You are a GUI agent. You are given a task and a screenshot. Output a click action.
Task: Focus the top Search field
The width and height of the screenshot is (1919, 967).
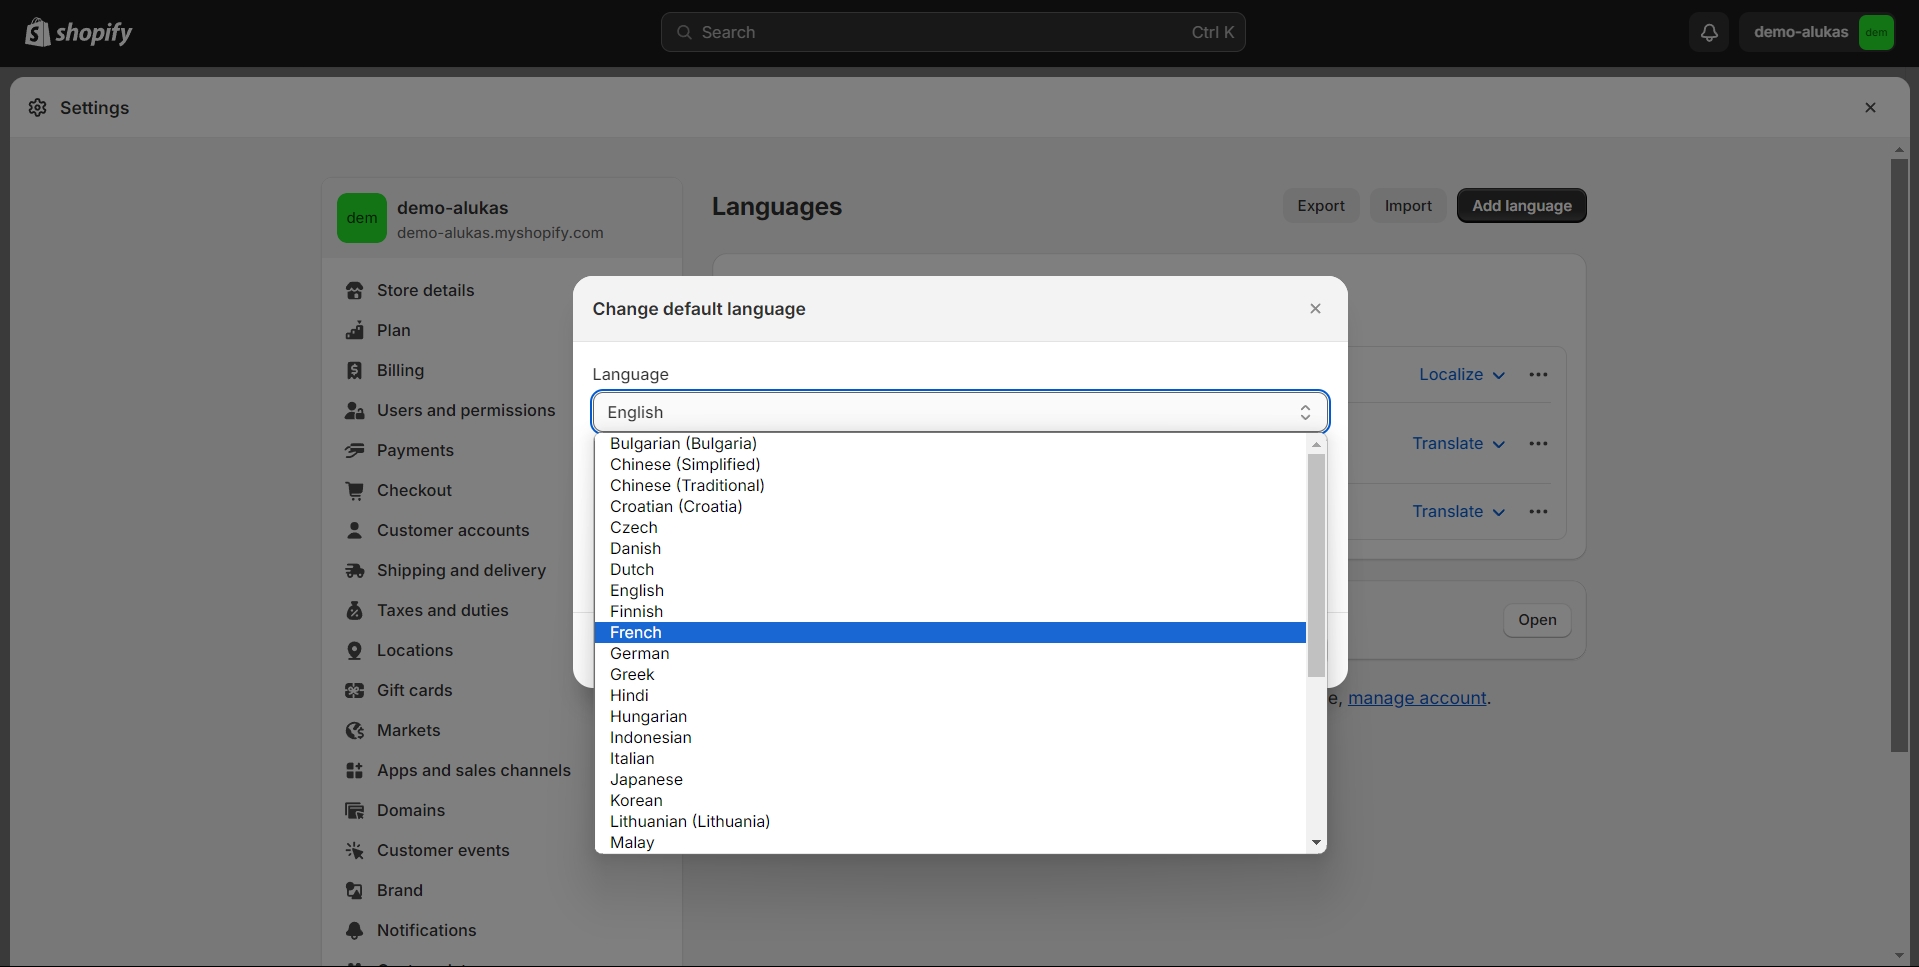pyautogui.click(x=952, y=32)
